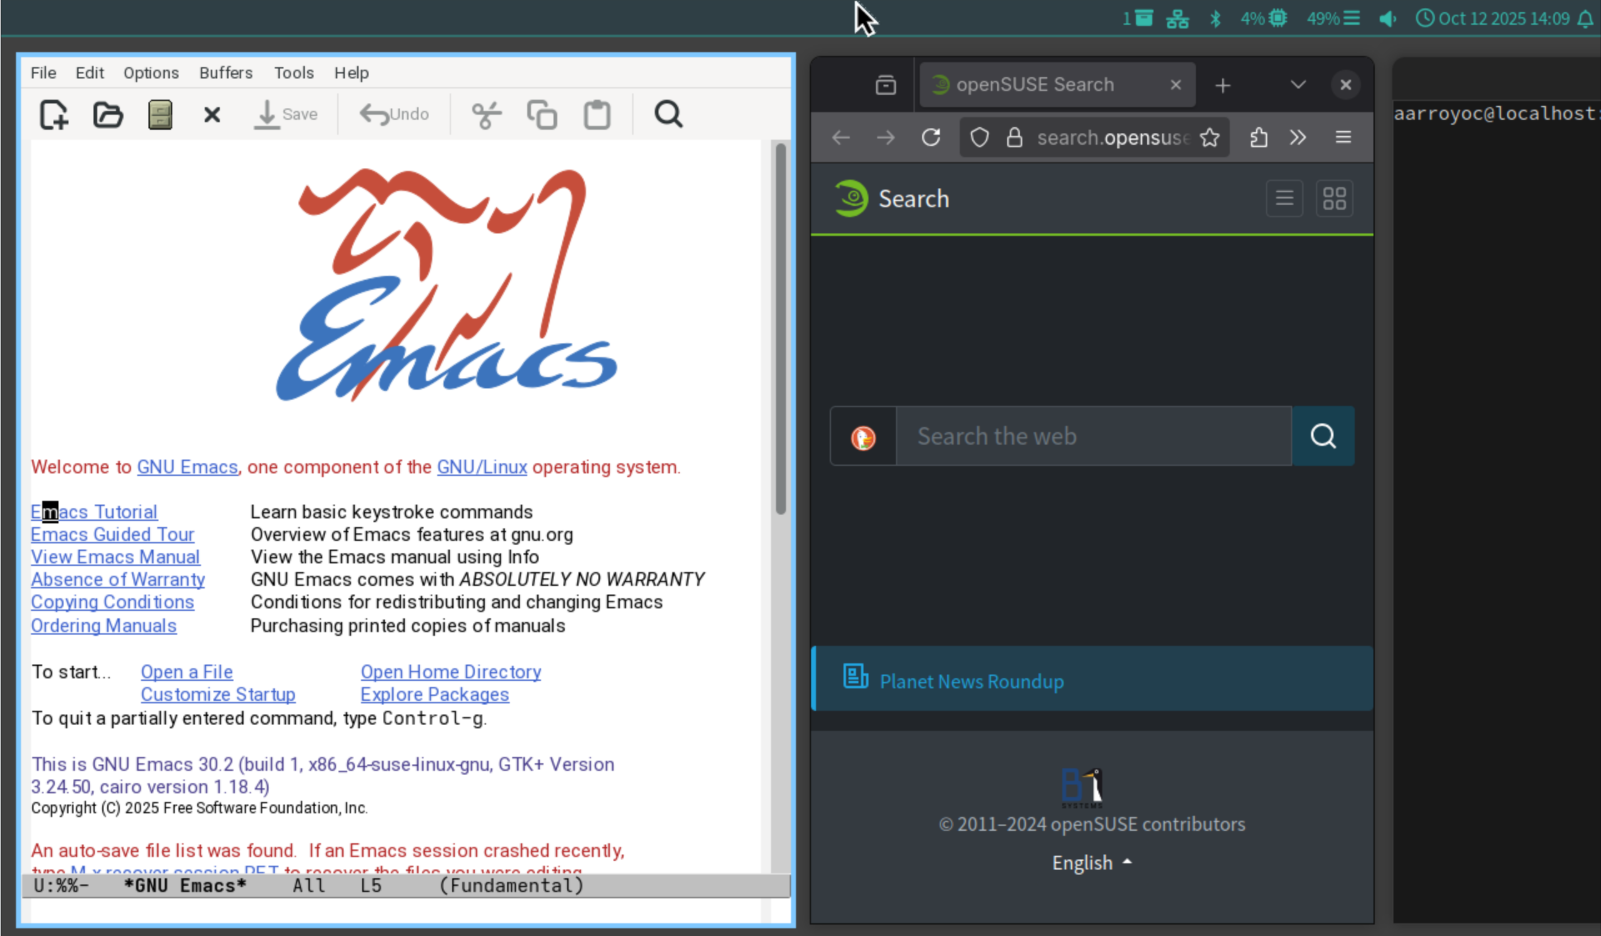
Task: Click the Planet News Roundup link
Action: (971, 681)
